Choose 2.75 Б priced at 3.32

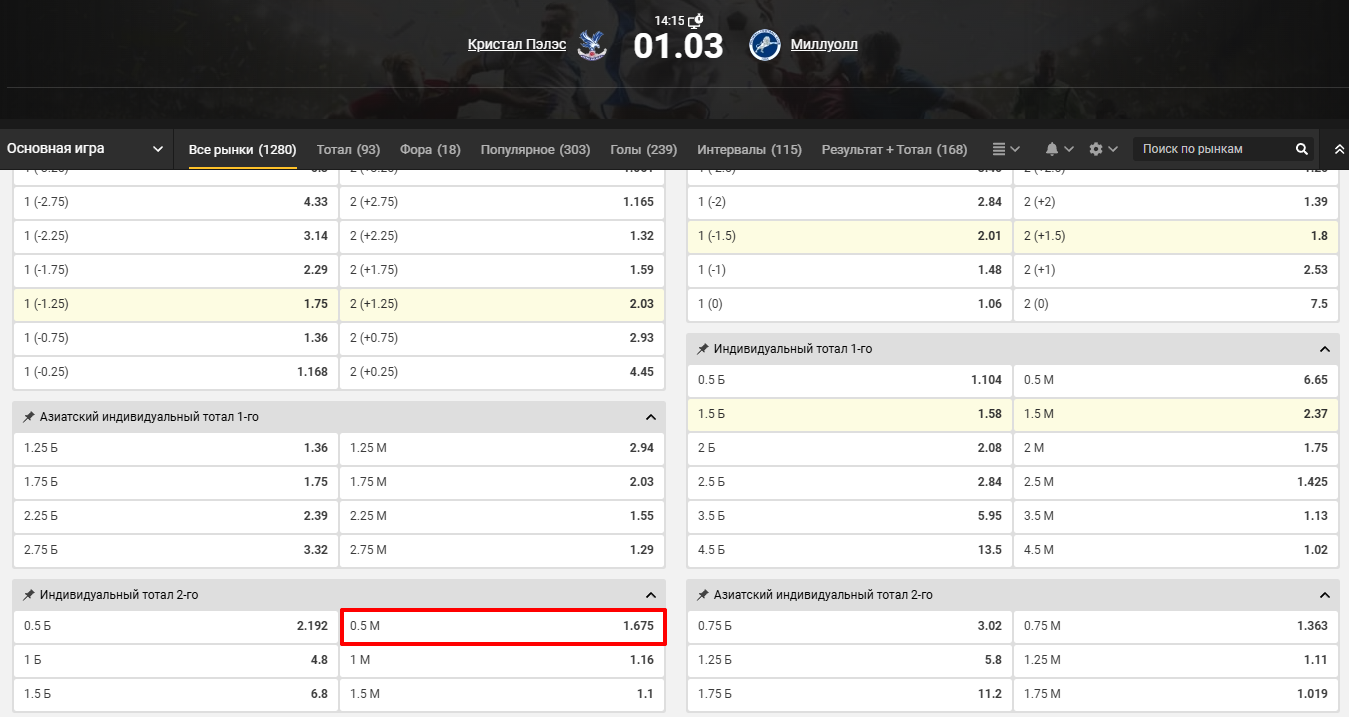176,550
